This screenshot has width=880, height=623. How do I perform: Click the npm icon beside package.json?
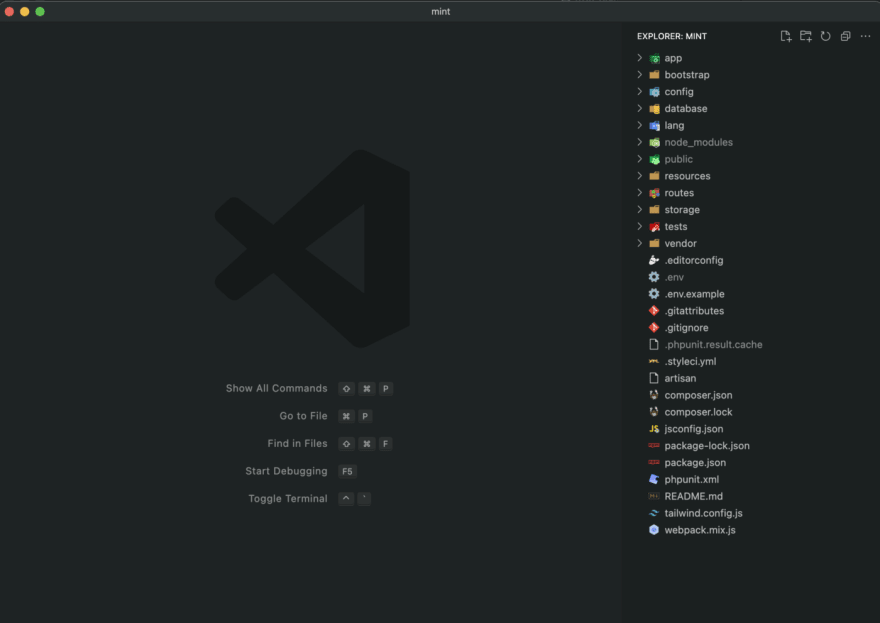point(654,462)
